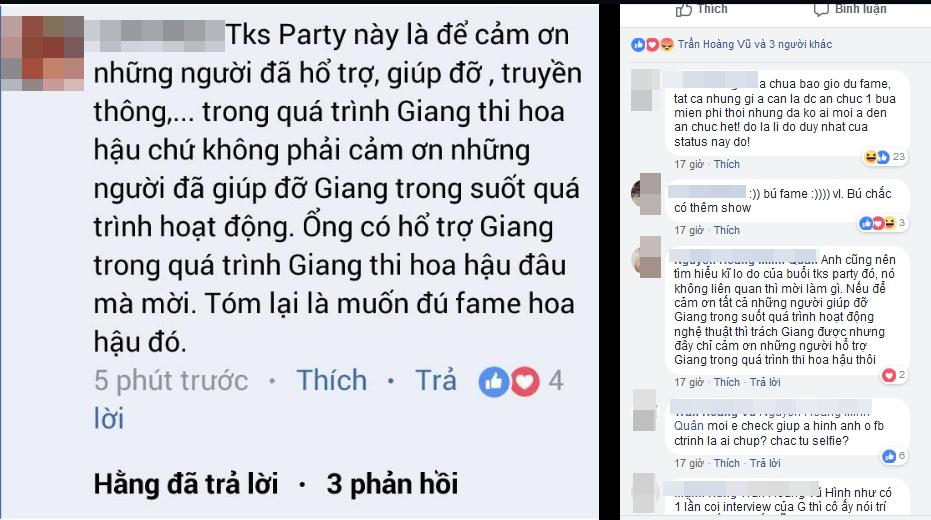Reply to the 'tìm hiểu kĩ lo do' comment
The width and height of the screenshot is (931, 520).
[765, 382]
